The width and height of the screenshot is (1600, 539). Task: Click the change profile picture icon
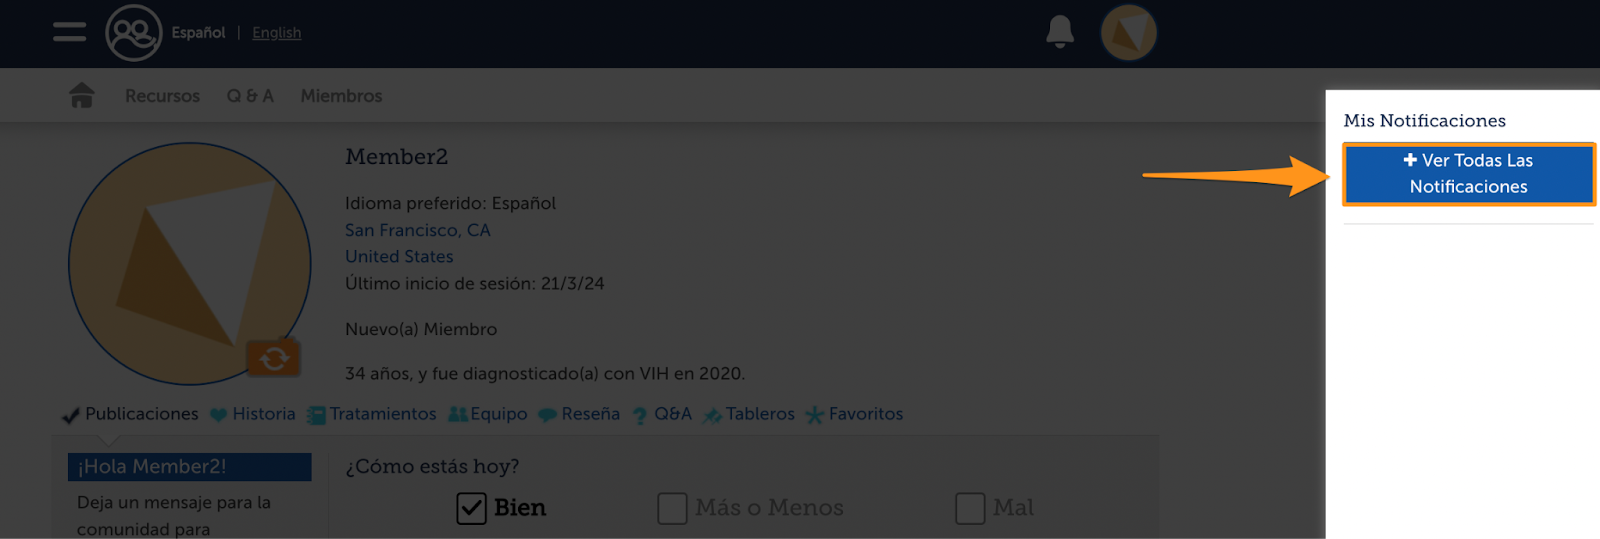click(x=273, y=358)
